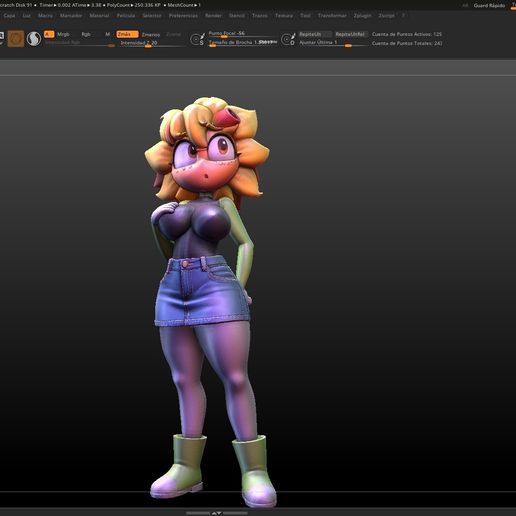Click the RepiteUltRel button

click(x=350, y=34)
